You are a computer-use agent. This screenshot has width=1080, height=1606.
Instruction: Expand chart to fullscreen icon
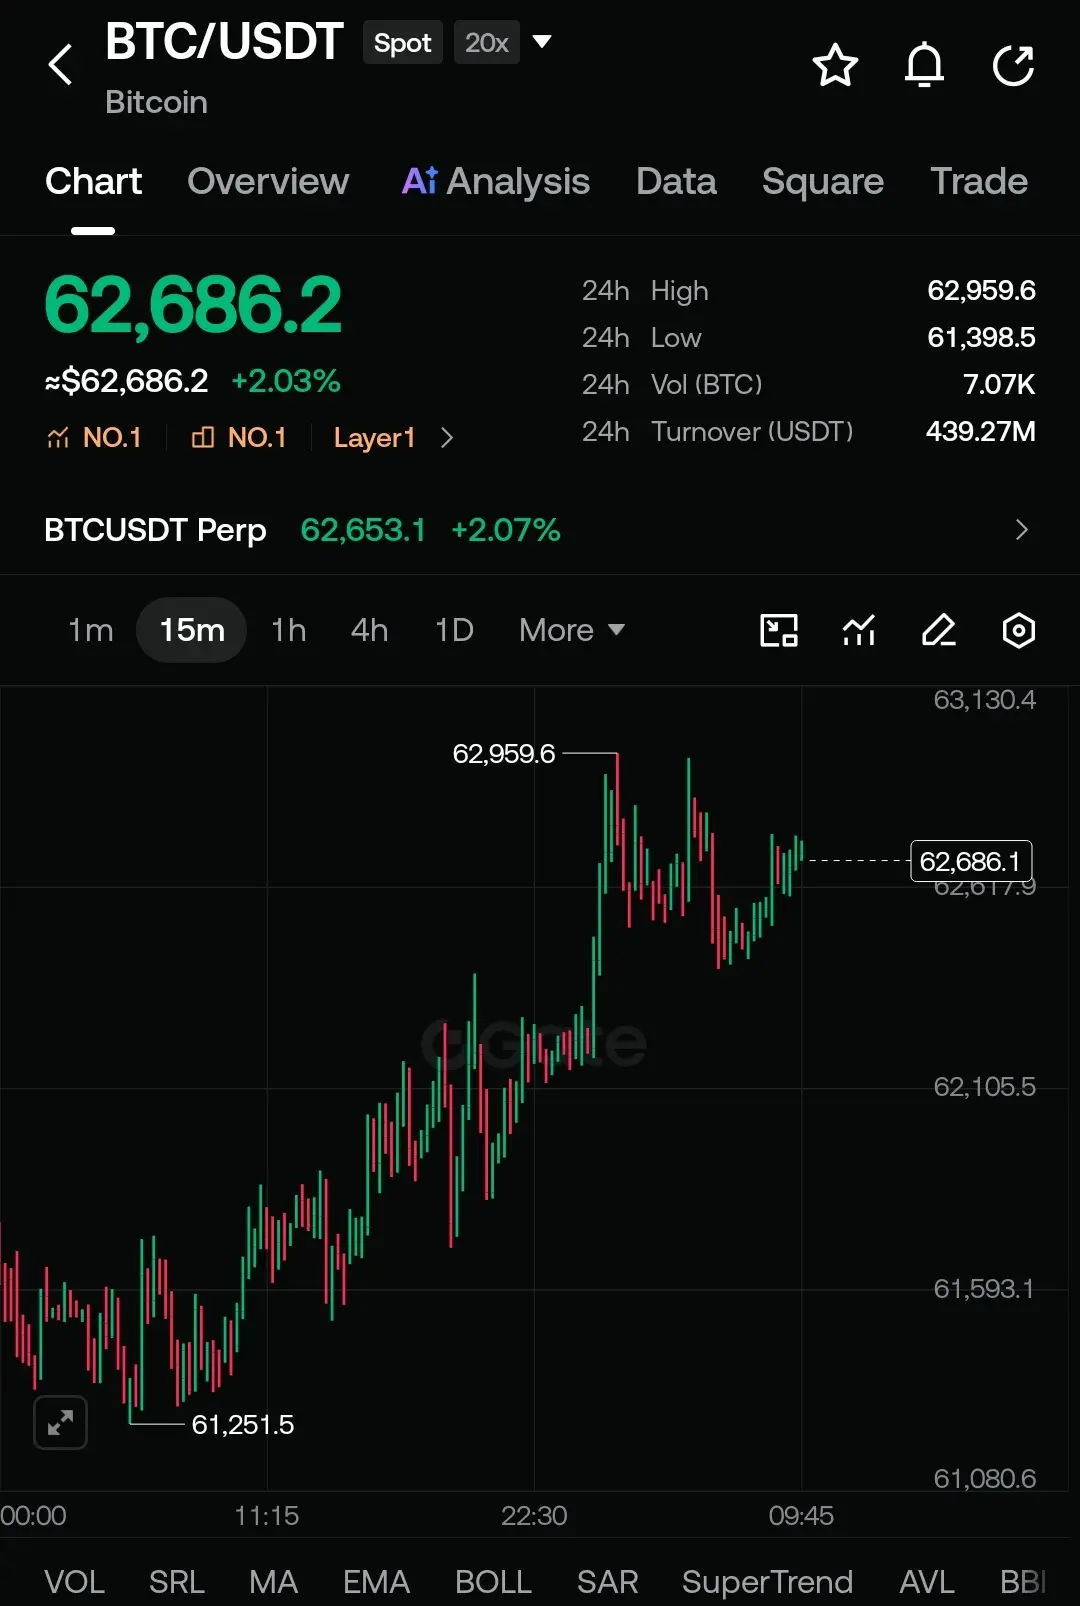60,1422
